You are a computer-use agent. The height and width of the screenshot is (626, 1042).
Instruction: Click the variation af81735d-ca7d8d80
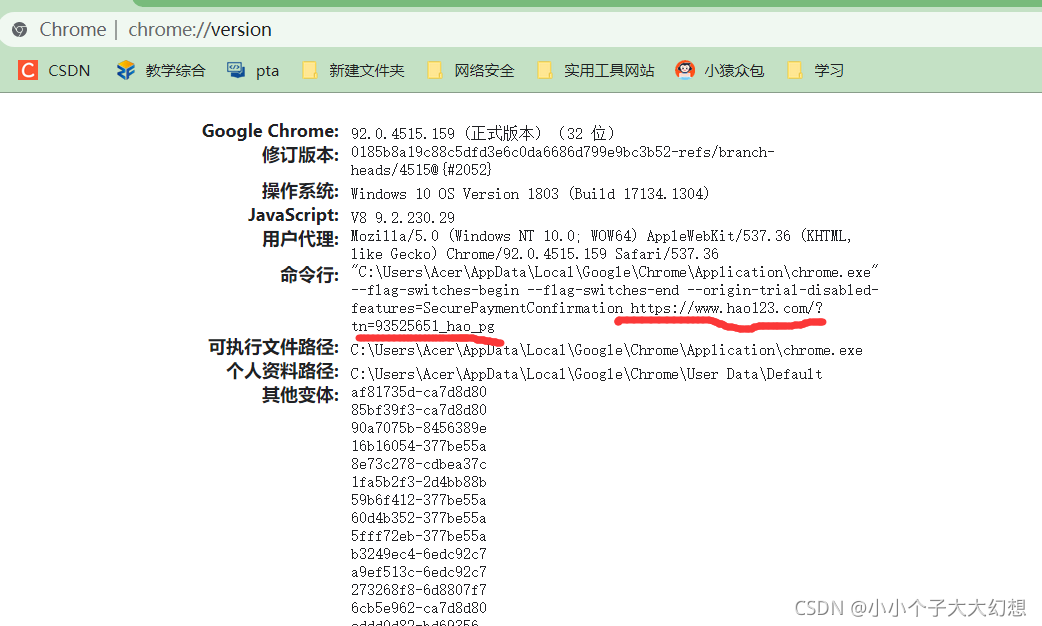click(x=419, y=392)
